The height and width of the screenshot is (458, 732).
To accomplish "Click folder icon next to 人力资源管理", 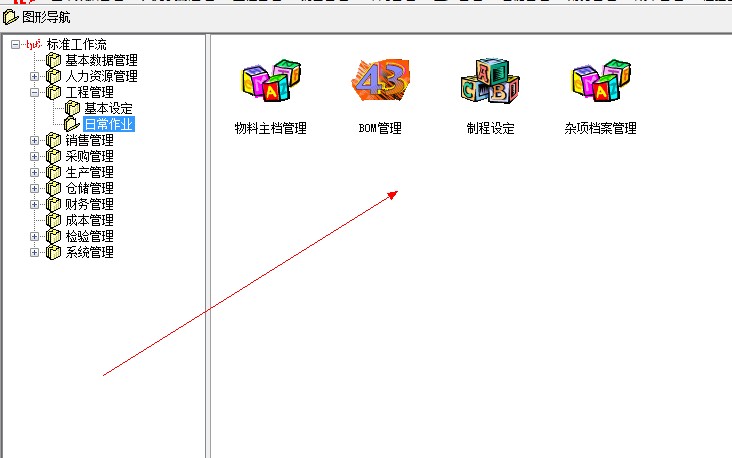I will coord(53,76).
